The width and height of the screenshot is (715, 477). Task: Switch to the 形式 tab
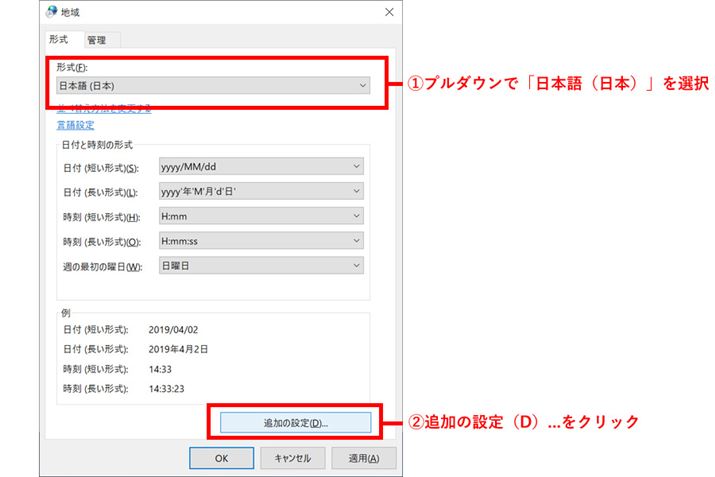(59, 39)
